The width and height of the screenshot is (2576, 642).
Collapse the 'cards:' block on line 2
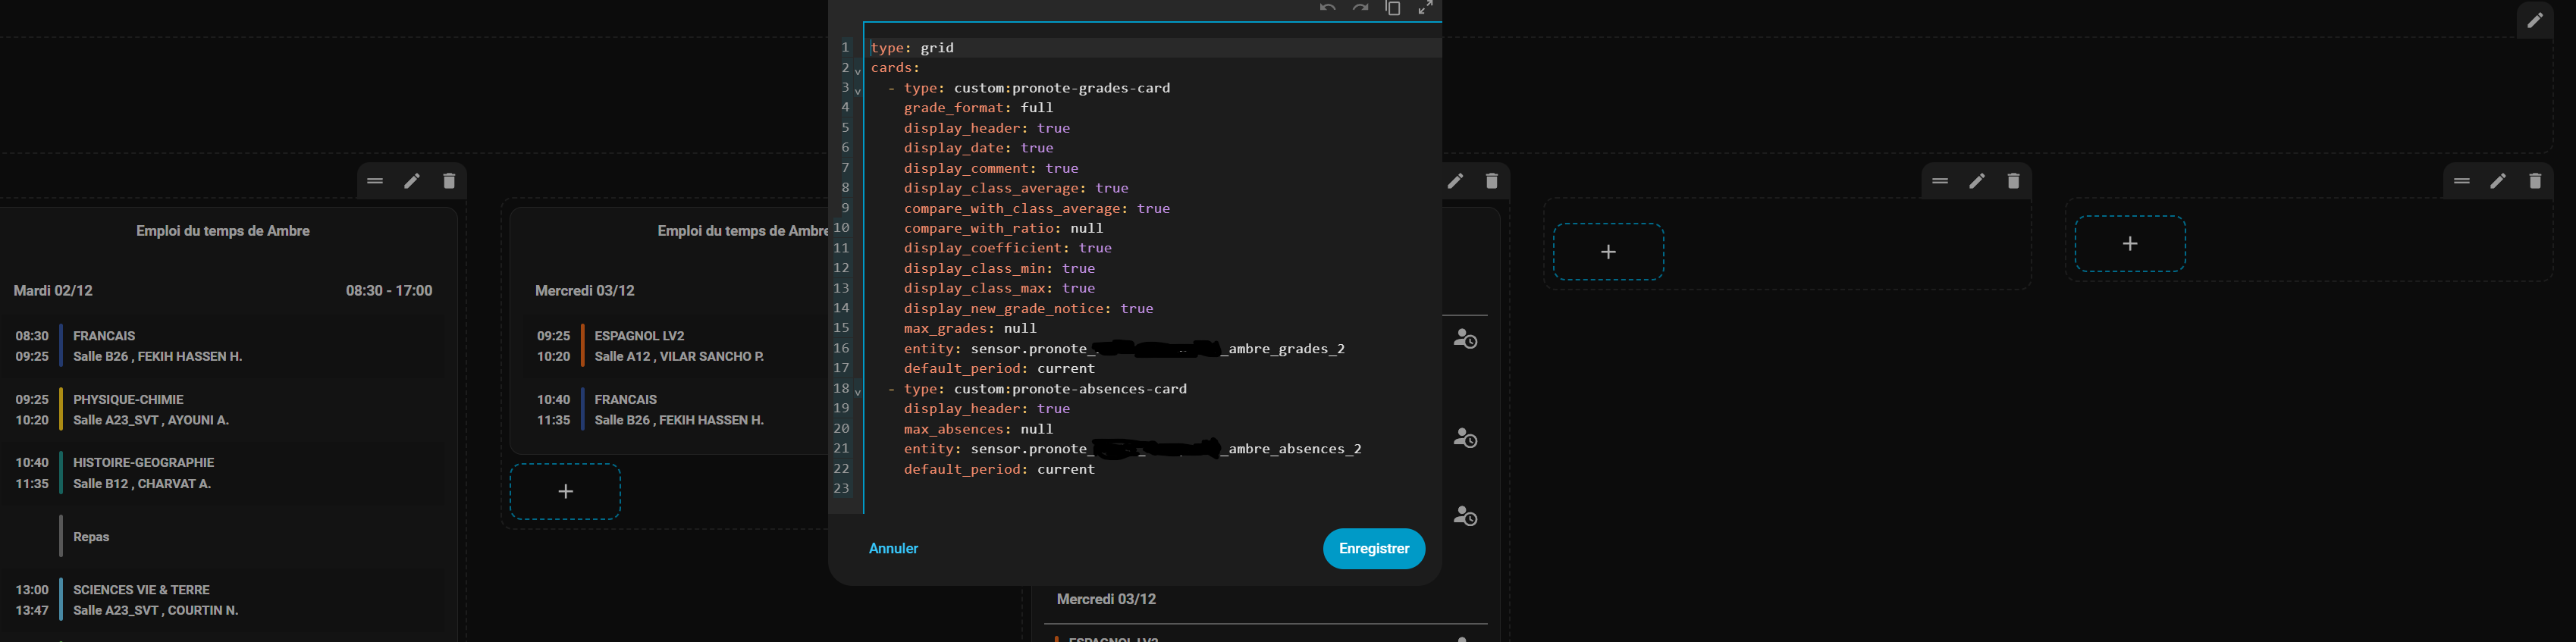858,72
